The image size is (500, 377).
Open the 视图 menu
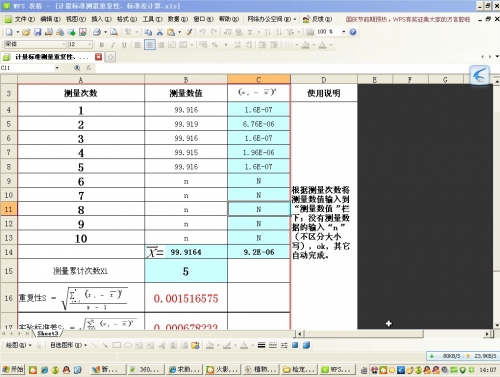click(x=76, y=19)
